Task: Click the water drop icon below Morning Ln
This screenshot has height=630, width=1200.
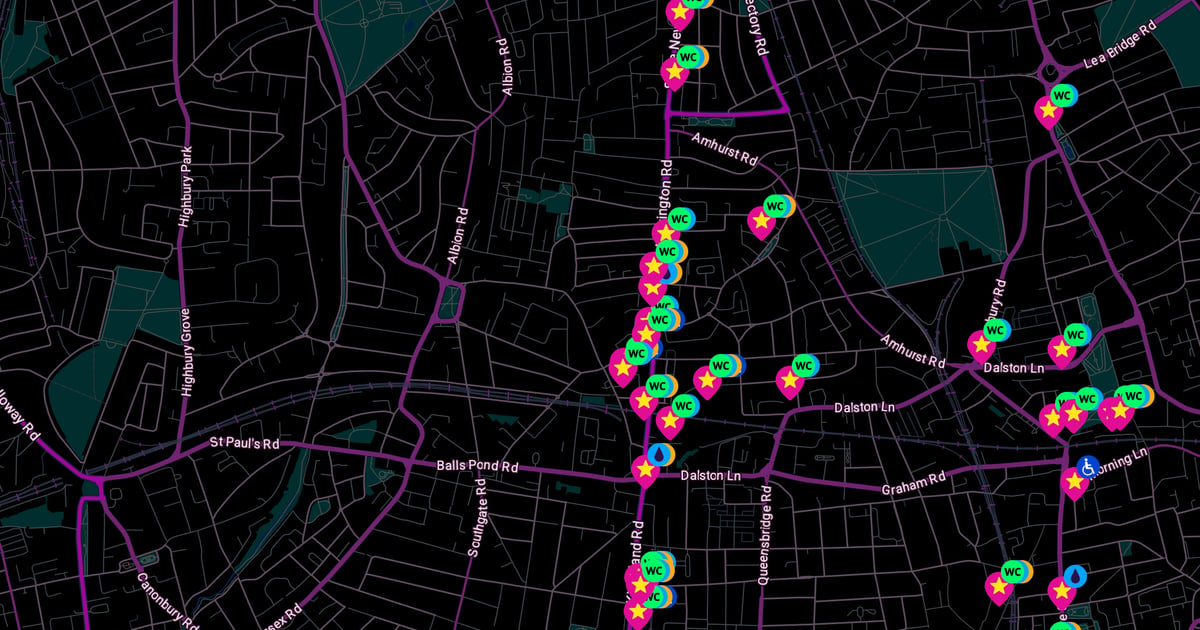Action: tap(1075, 576)
